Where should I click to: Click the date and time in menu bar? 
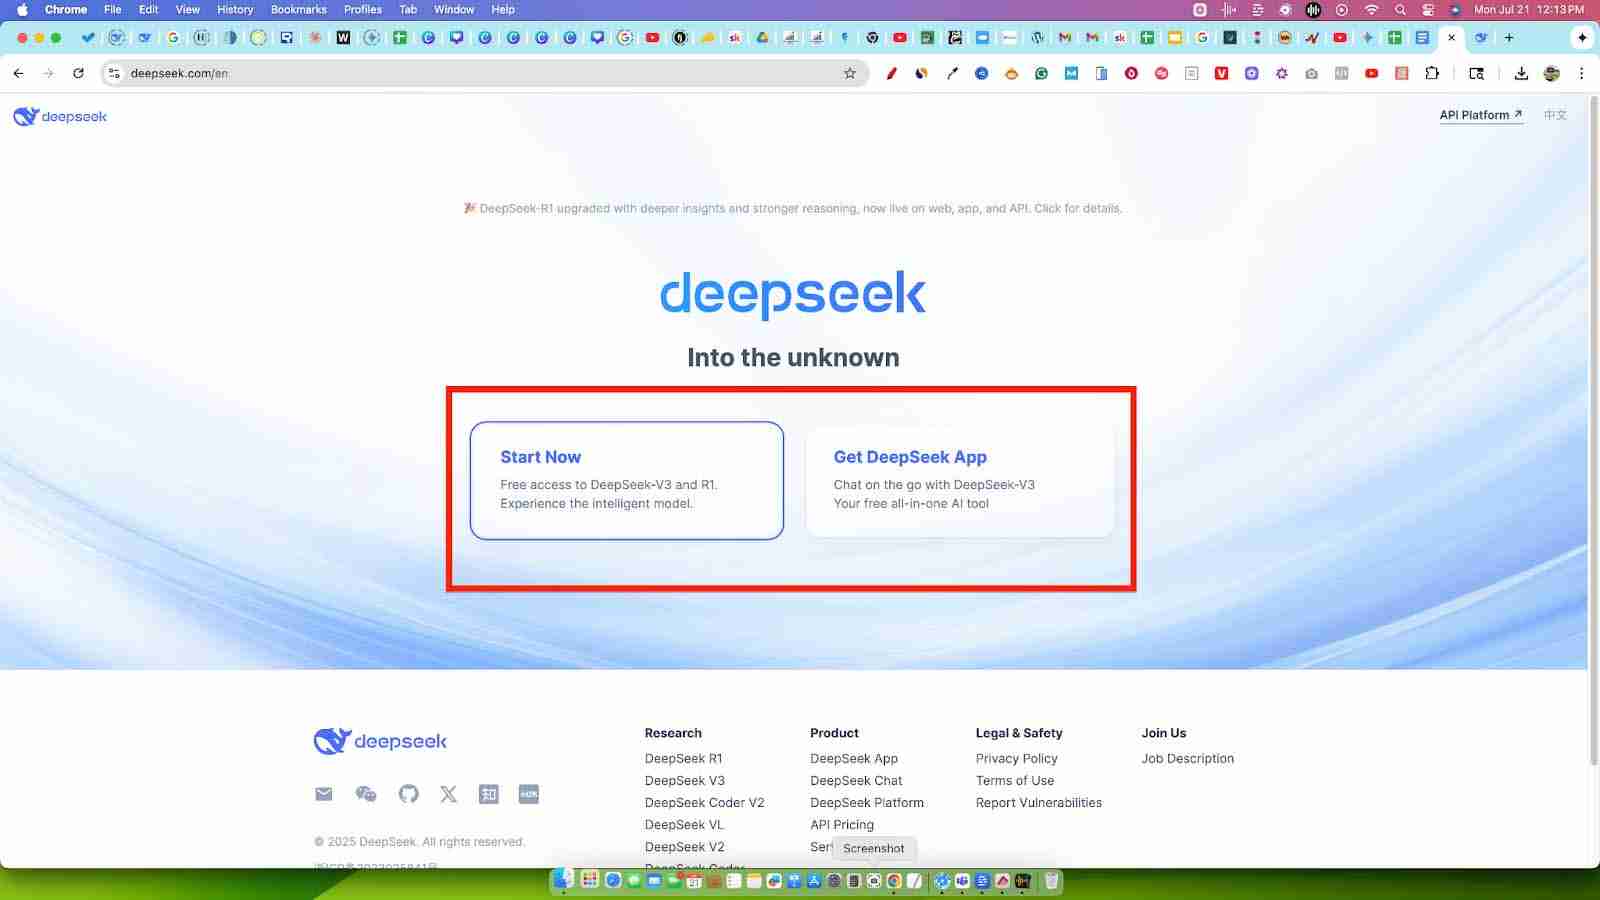point(1529,9)
